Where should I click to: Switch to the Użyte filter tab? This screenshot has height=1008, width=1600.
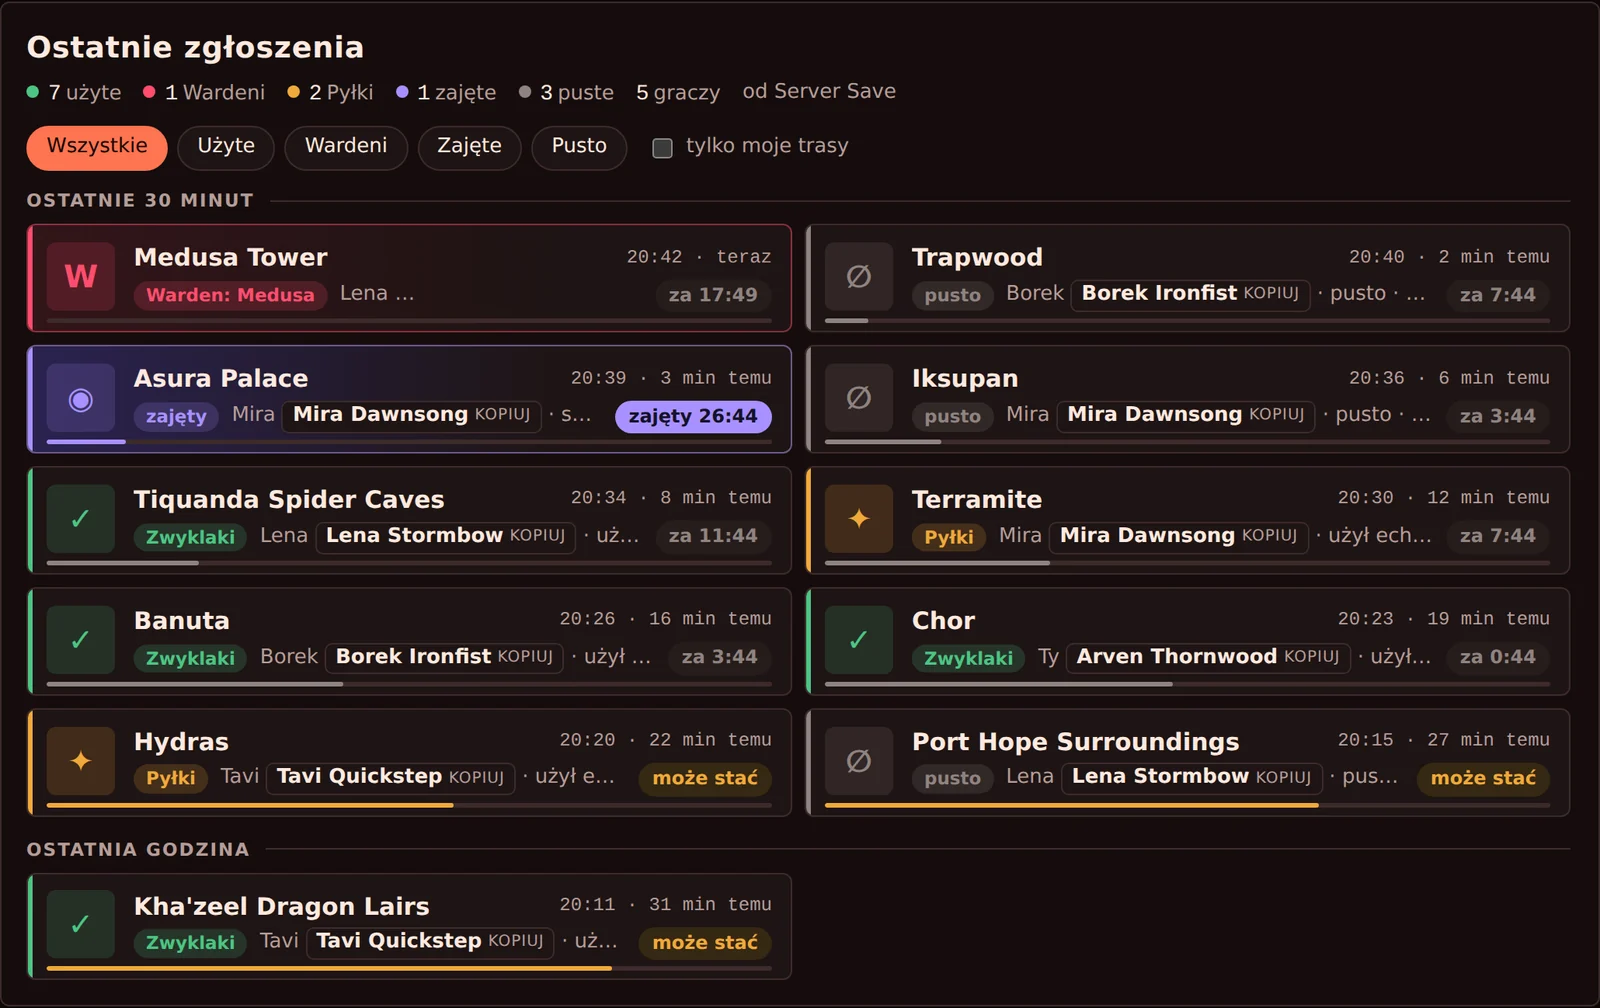tap(226, 147)
